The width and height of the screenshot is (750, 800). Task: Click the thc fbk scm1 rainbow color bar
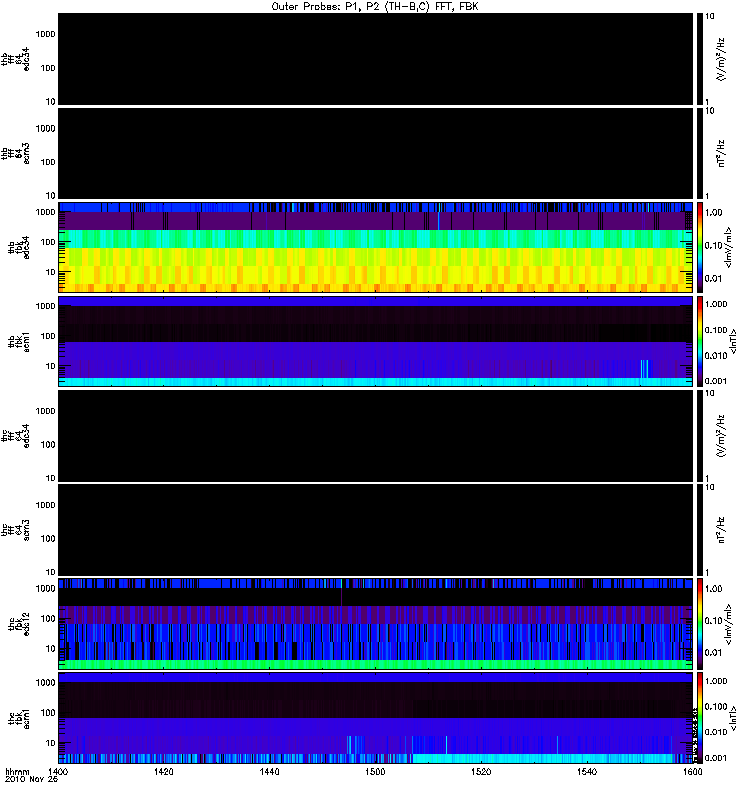click(700, 718)
